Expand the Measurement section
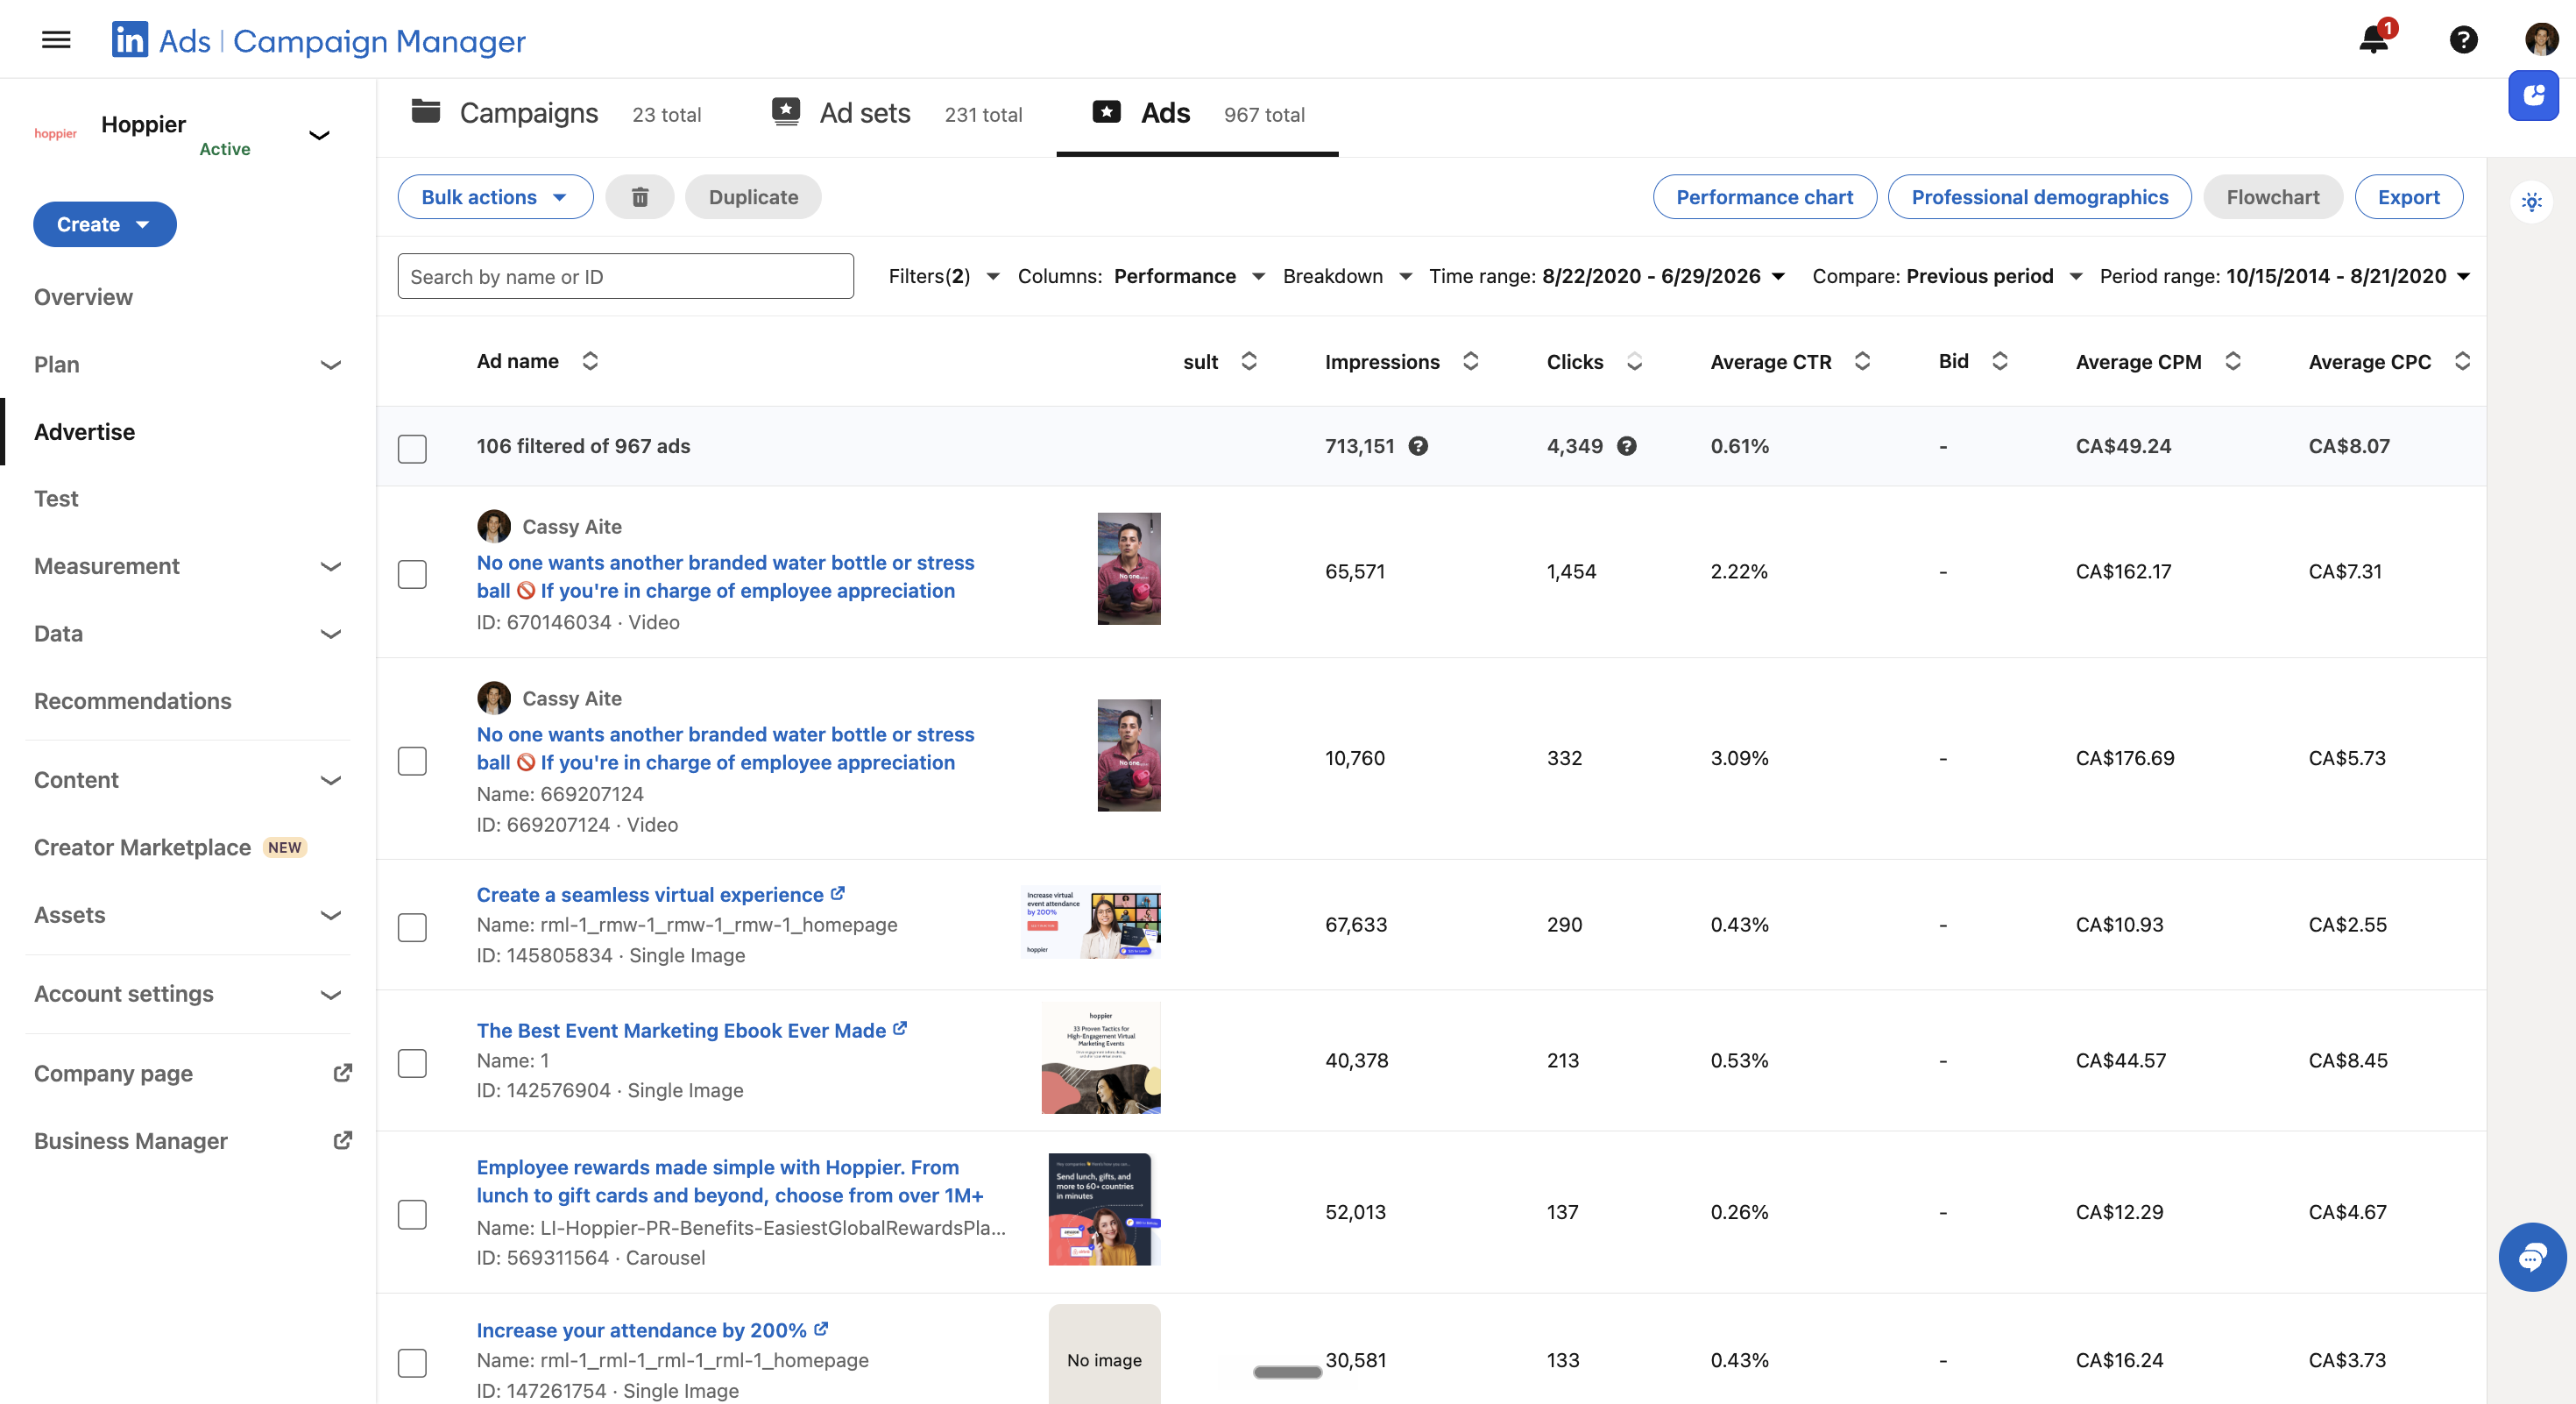This screenshot has height=1404, width=2576. tap(331, 566)
